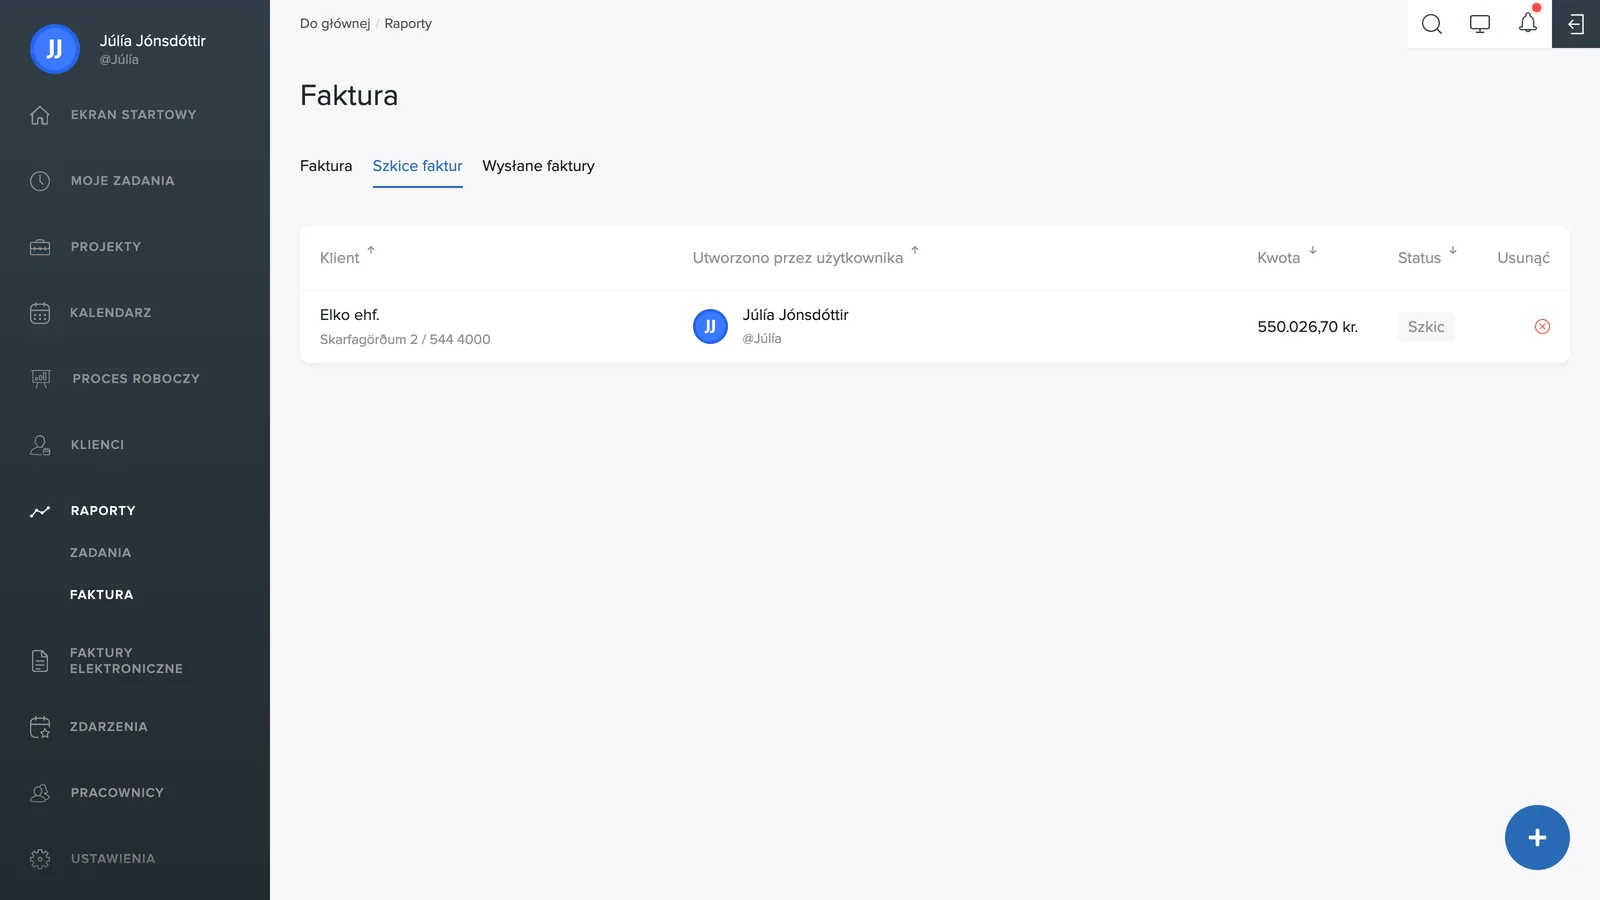The height and width of the screenshot is (900, 1600).
Task: Click the Usunąć column header
Action: tap(1523, 258)
